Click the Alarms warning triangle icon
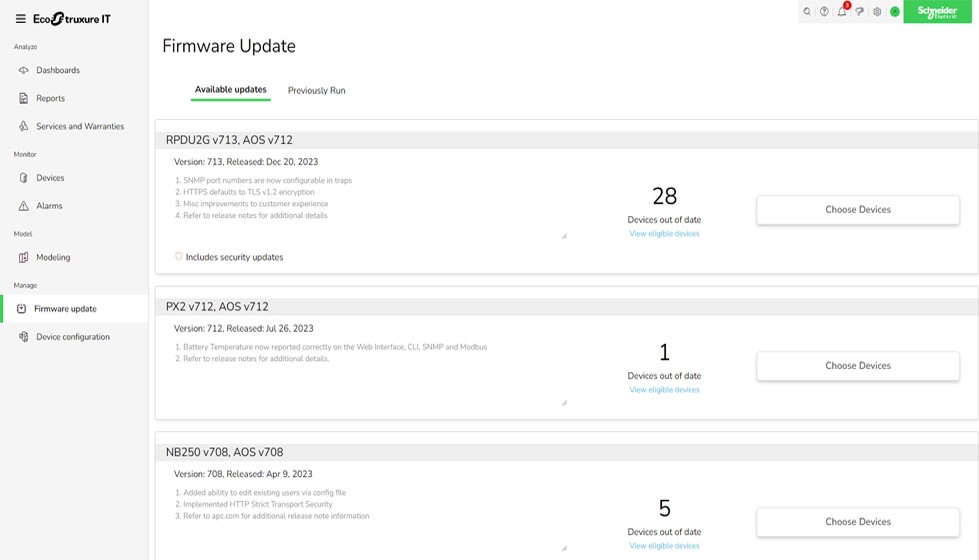979x560 pixels. [24, 206]
